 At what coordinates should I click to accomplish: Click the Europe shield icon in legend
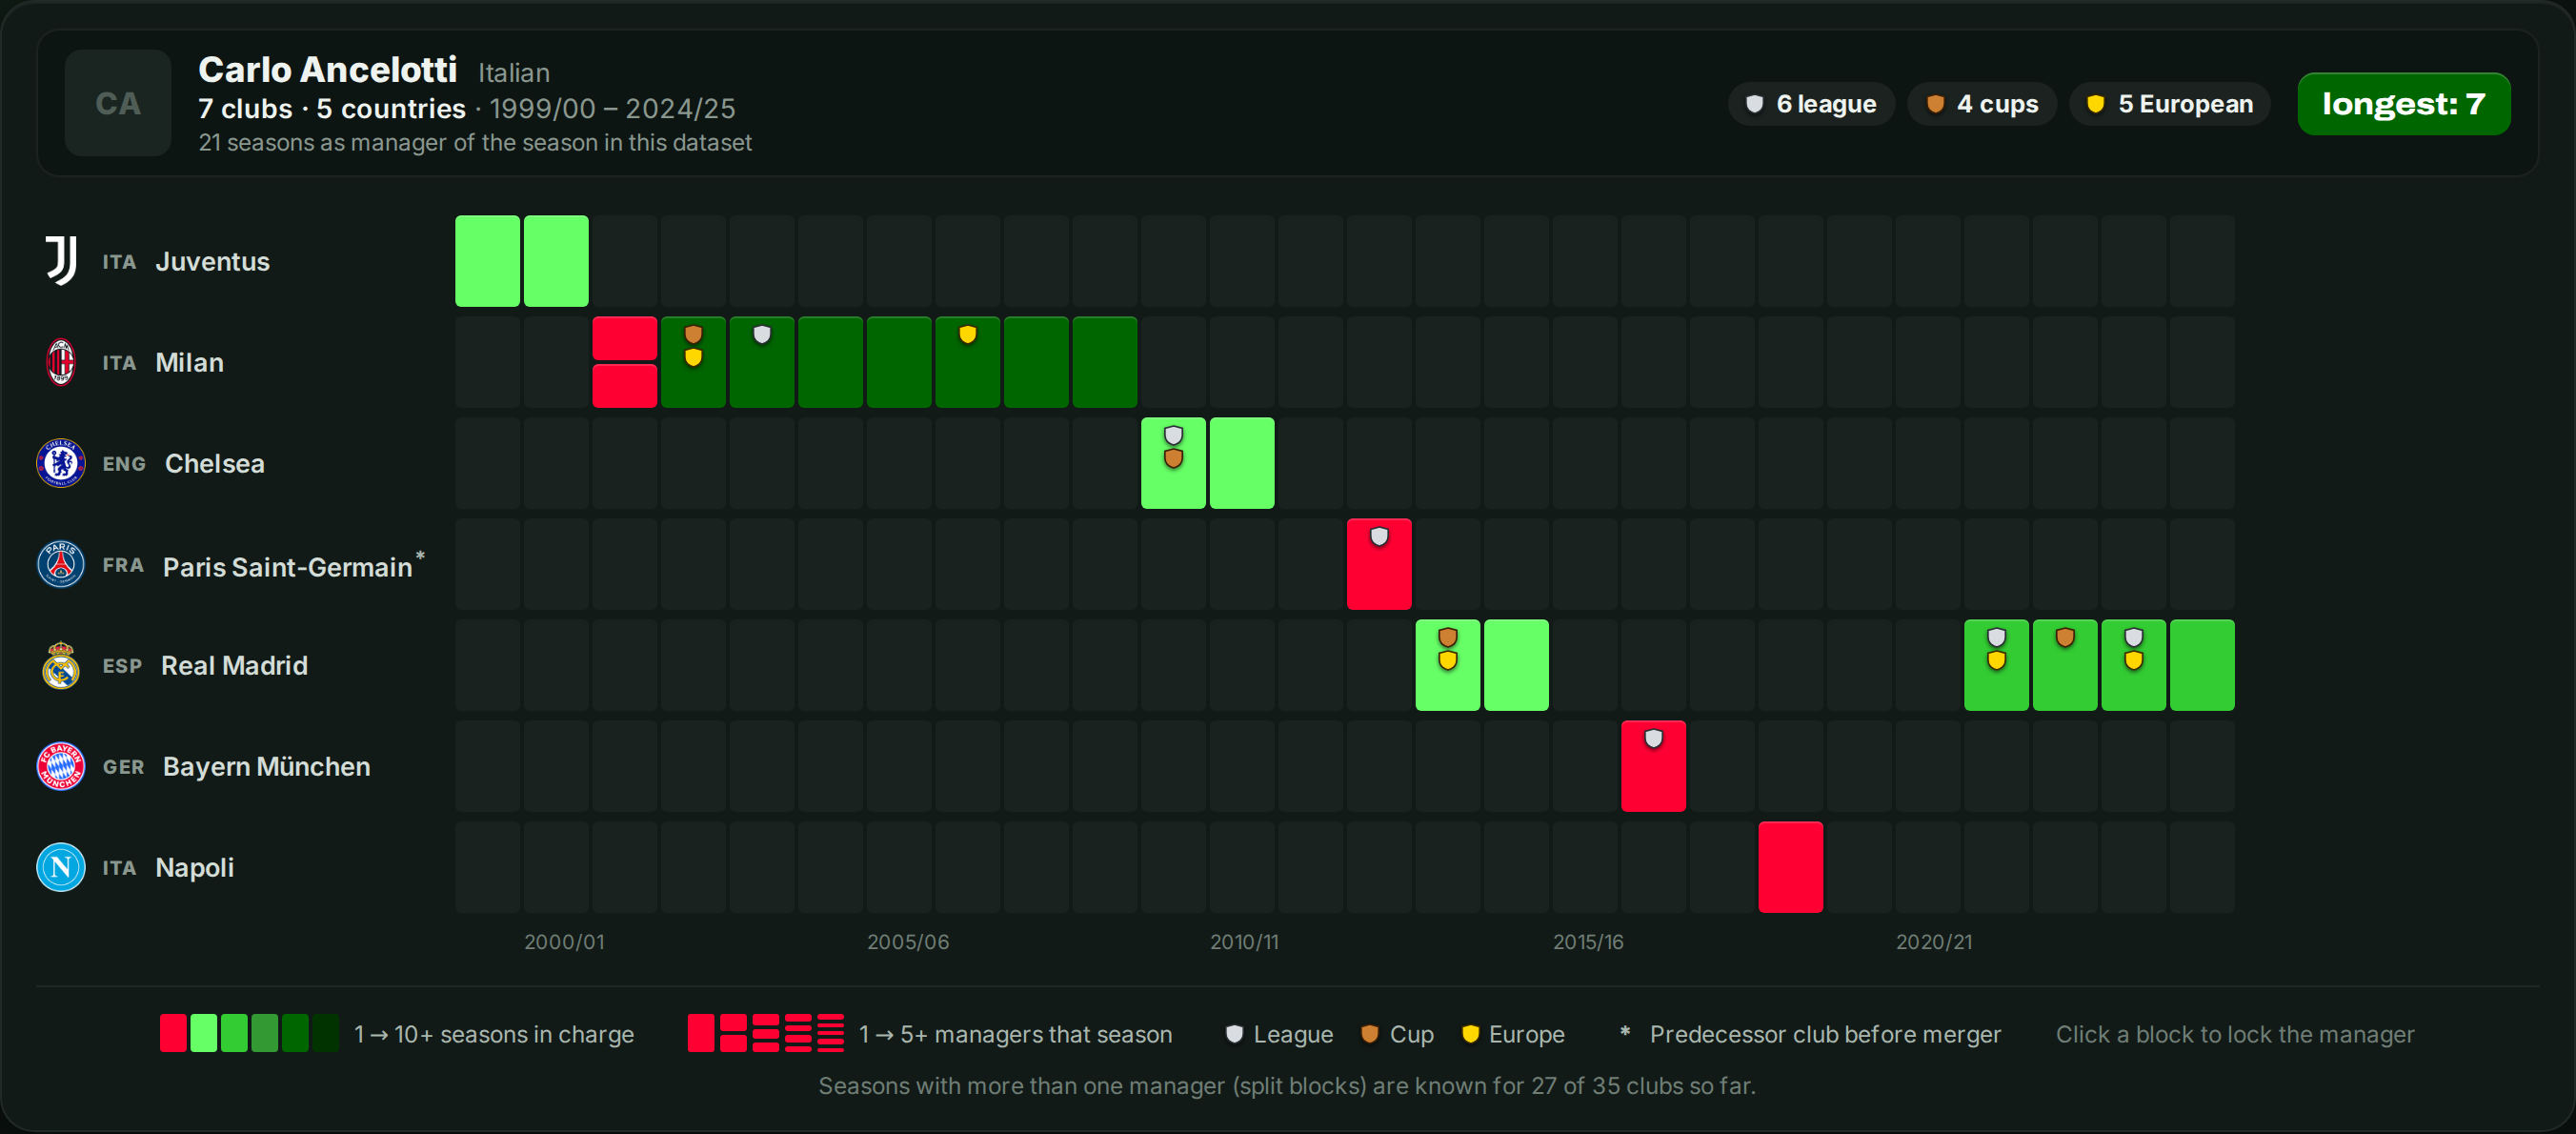pos(1470,1034)
